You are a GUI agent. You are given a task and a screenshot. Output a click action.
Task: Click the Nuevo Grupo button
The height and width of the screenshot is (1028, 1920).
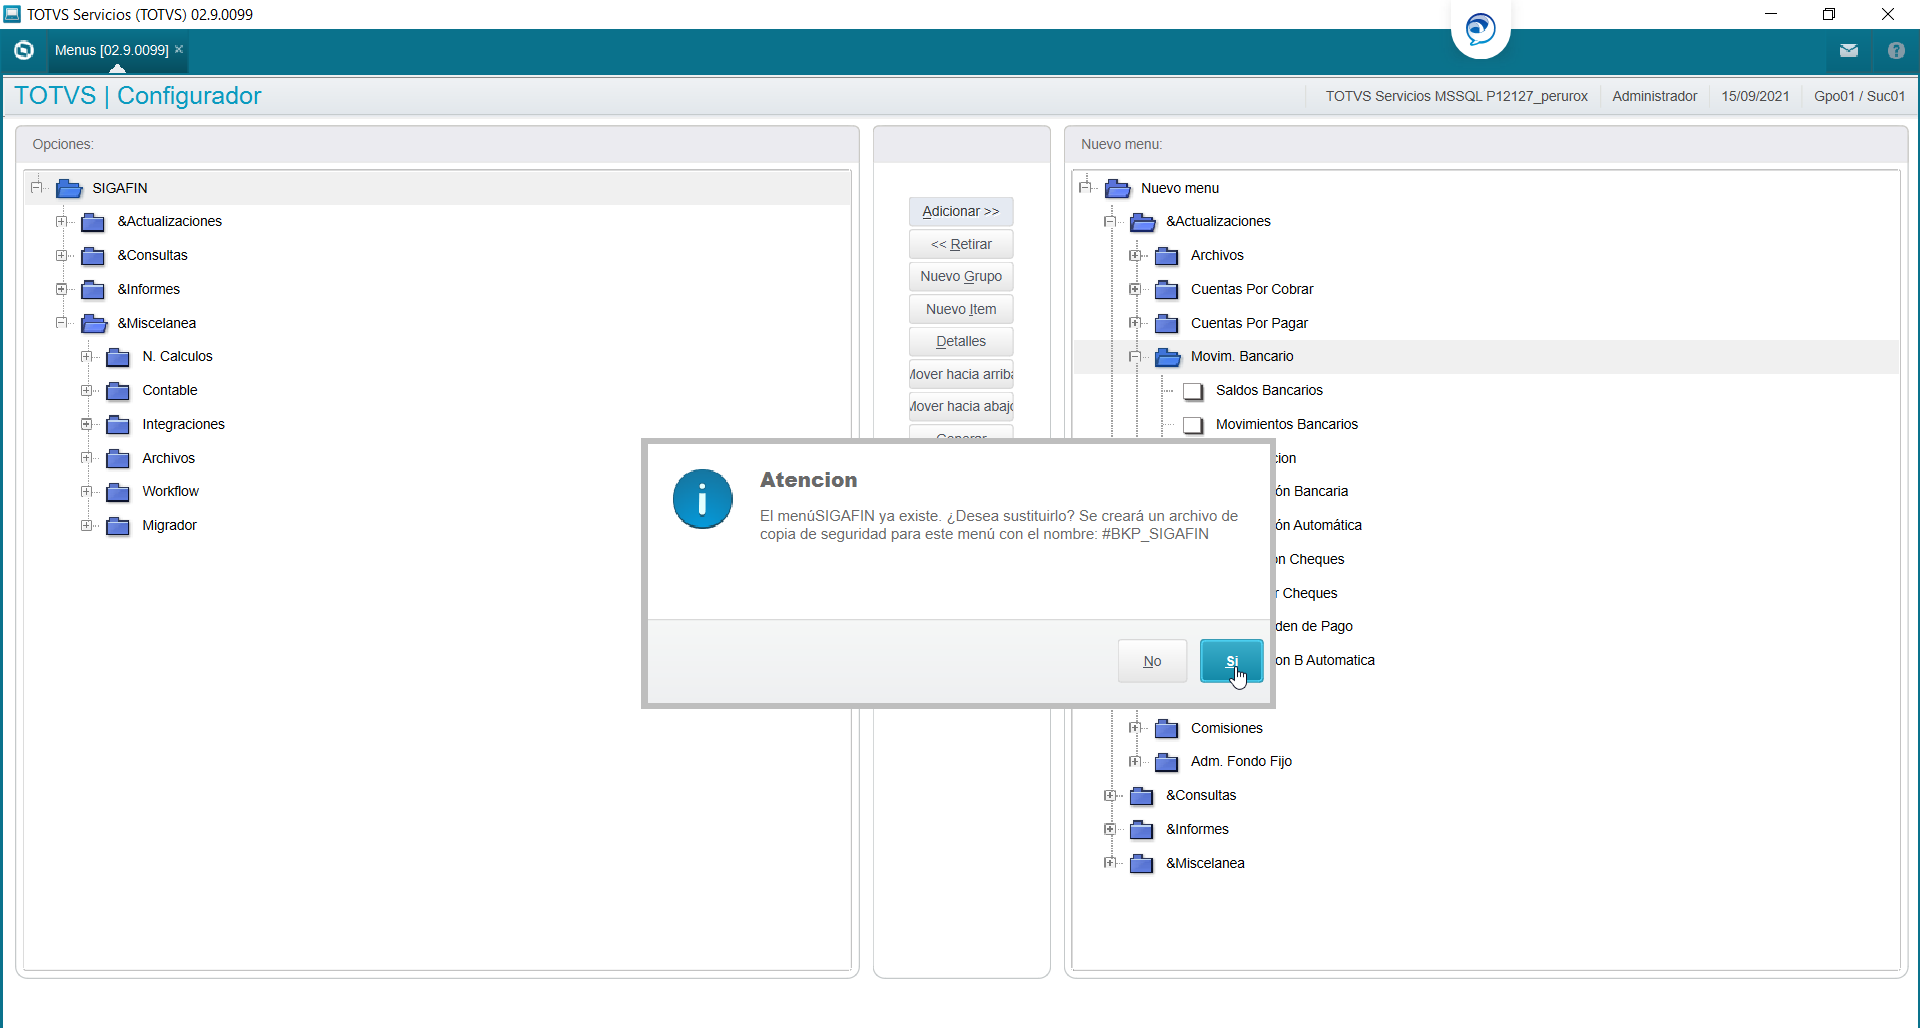click(x=961, y=276)
